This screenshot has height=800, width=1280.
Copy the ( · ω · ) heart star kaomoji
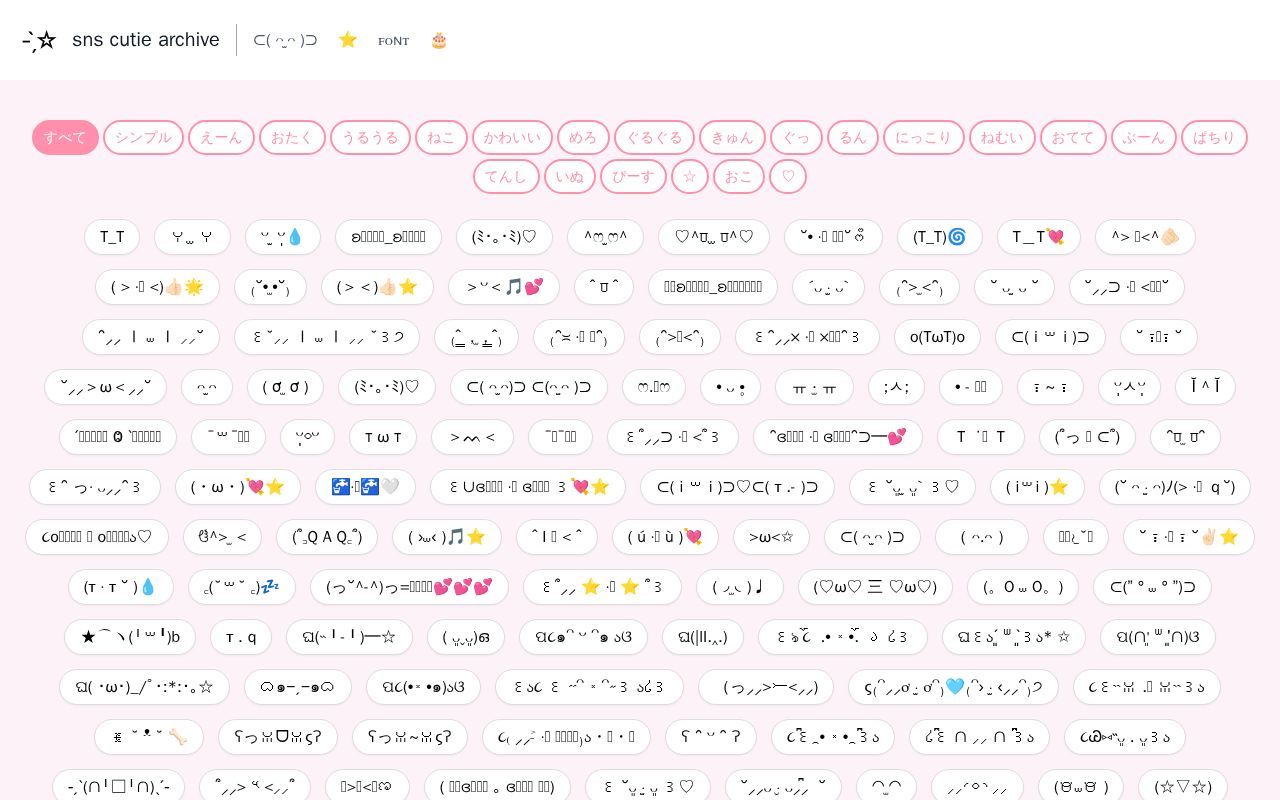[237, 487]
